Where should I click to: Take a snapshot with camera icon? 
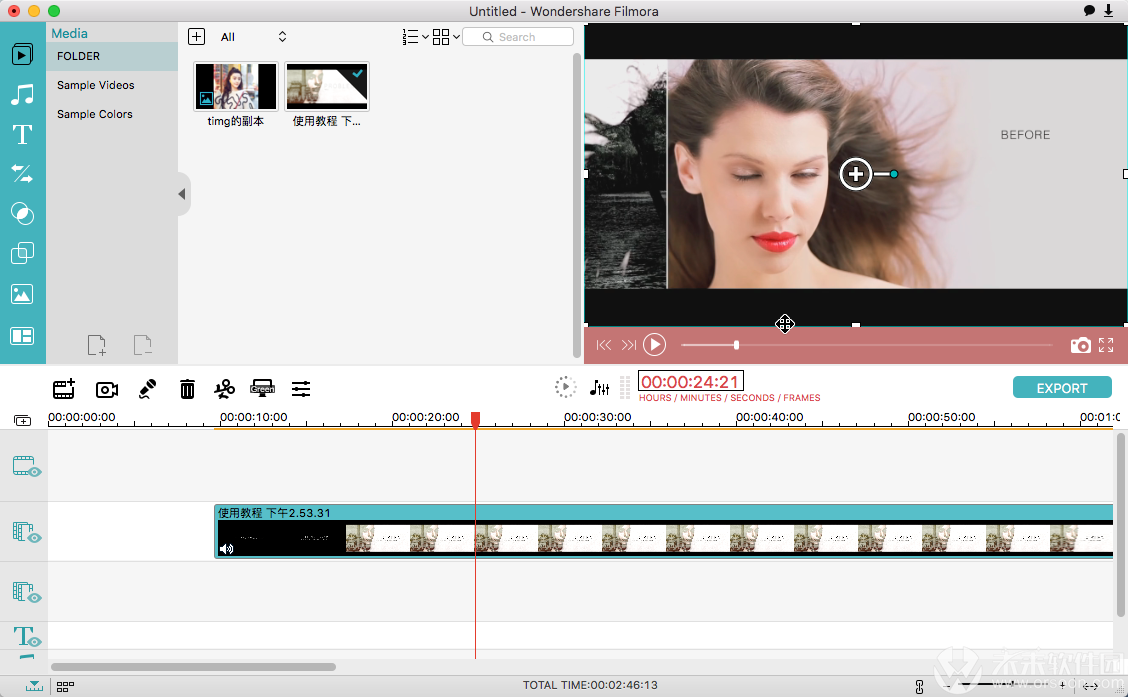click(1081, 345)
